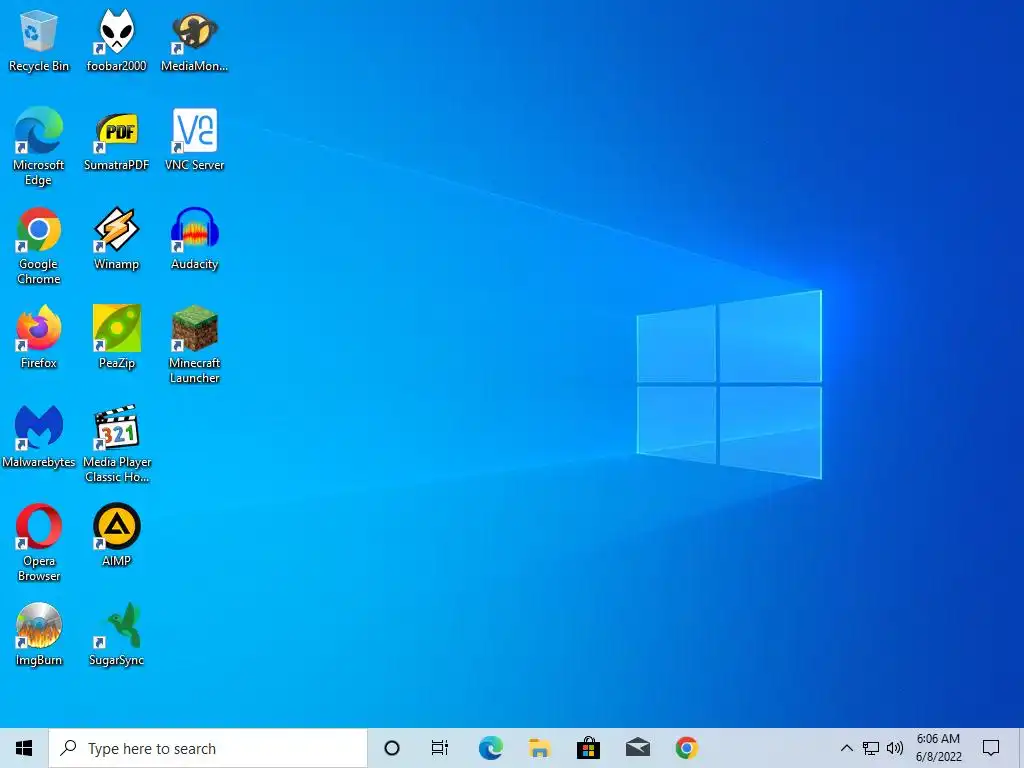Open the Mail app from taskbar
Image resolution: width=1024 pixels, height=768 pixels.
[637, 748]
